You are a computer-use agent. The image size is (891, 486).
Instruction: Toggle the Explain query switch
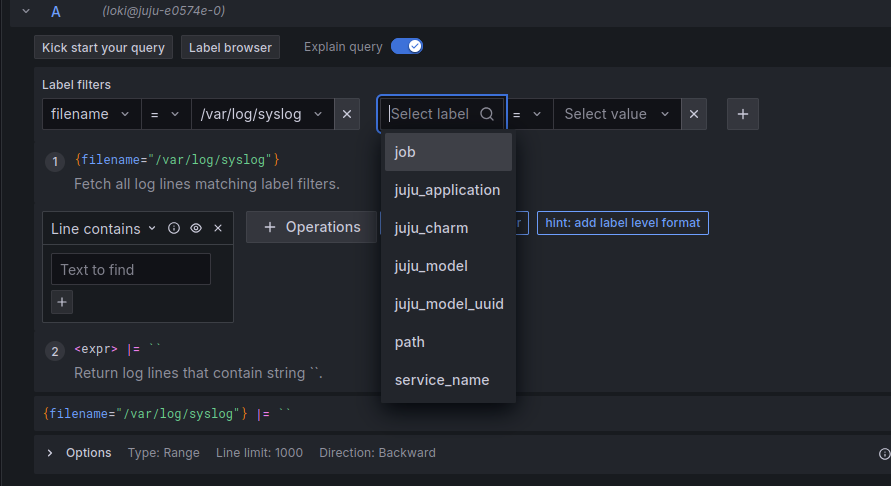pyautogui.click(x=407, y=46)
